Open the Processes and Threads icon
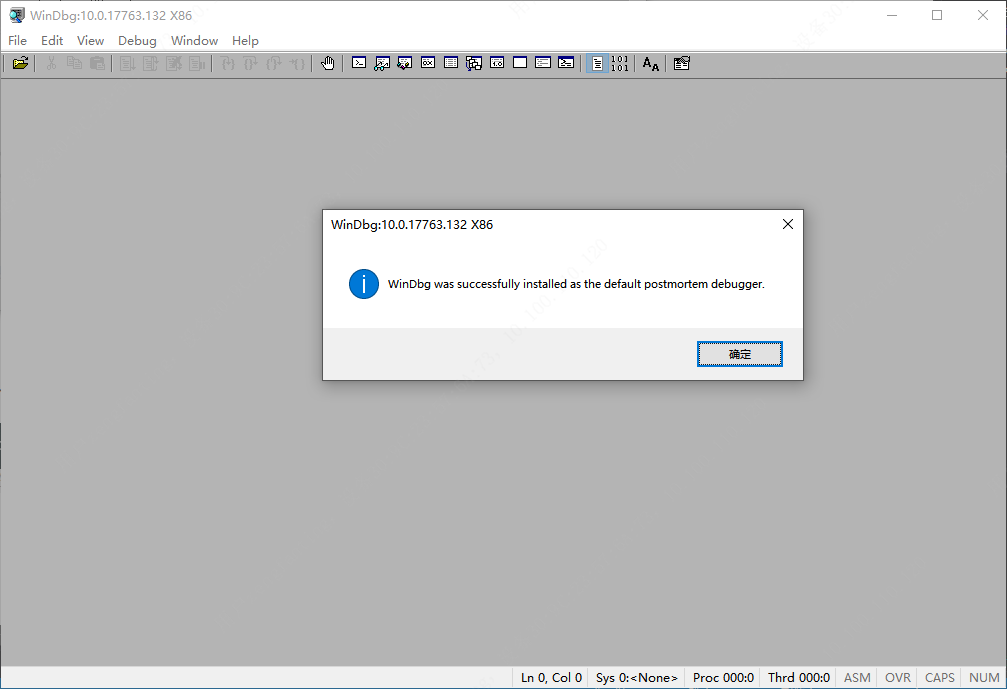 point(543,63)
